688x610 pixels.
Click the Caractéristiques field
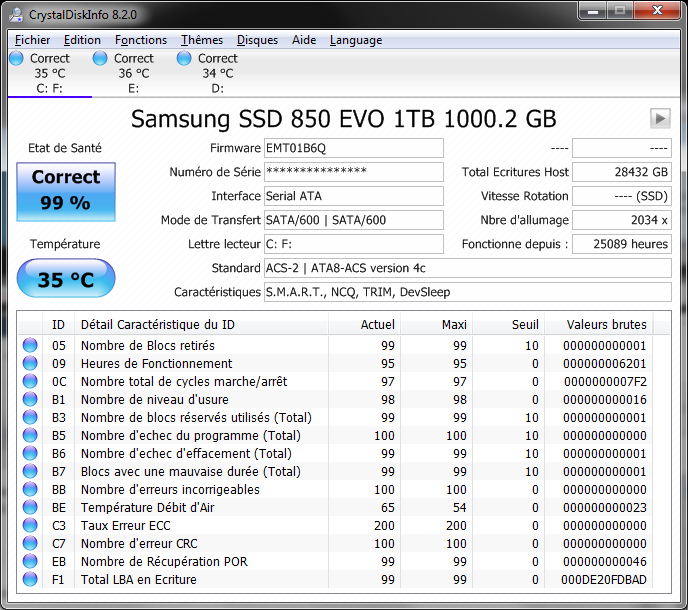468,292
